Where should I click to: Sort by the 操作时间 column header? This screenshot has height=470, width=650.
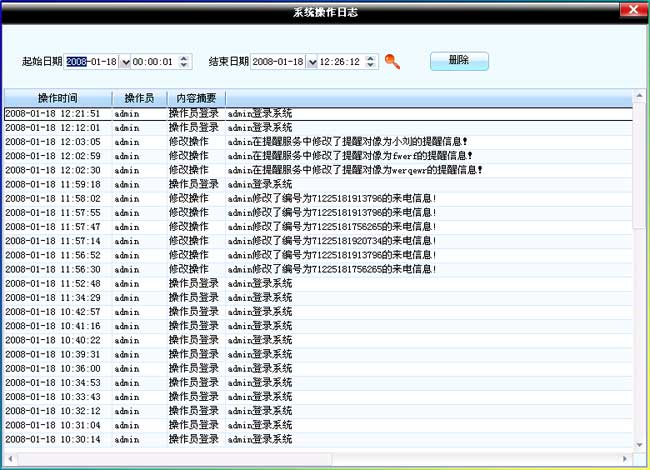(x=57, y=98)
